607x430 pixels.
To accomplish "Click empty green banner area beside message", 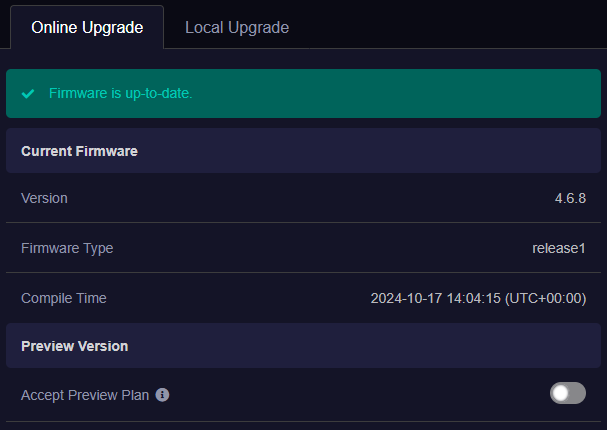I will point(395,93).
